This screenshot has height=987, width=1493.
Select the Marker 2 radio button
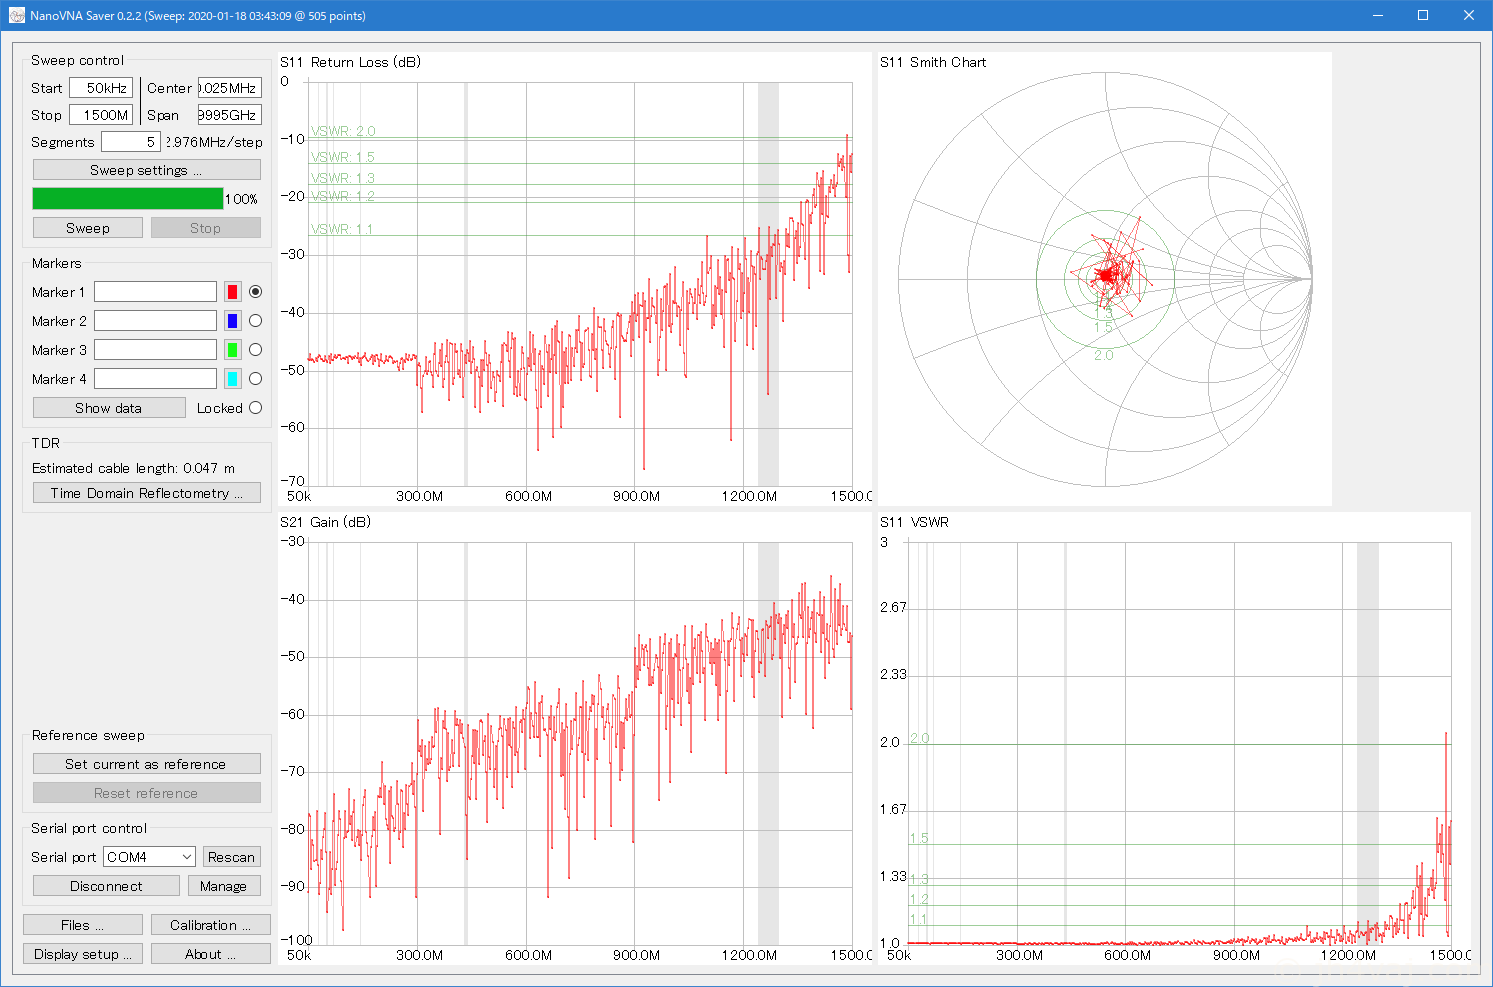[256, 321]
